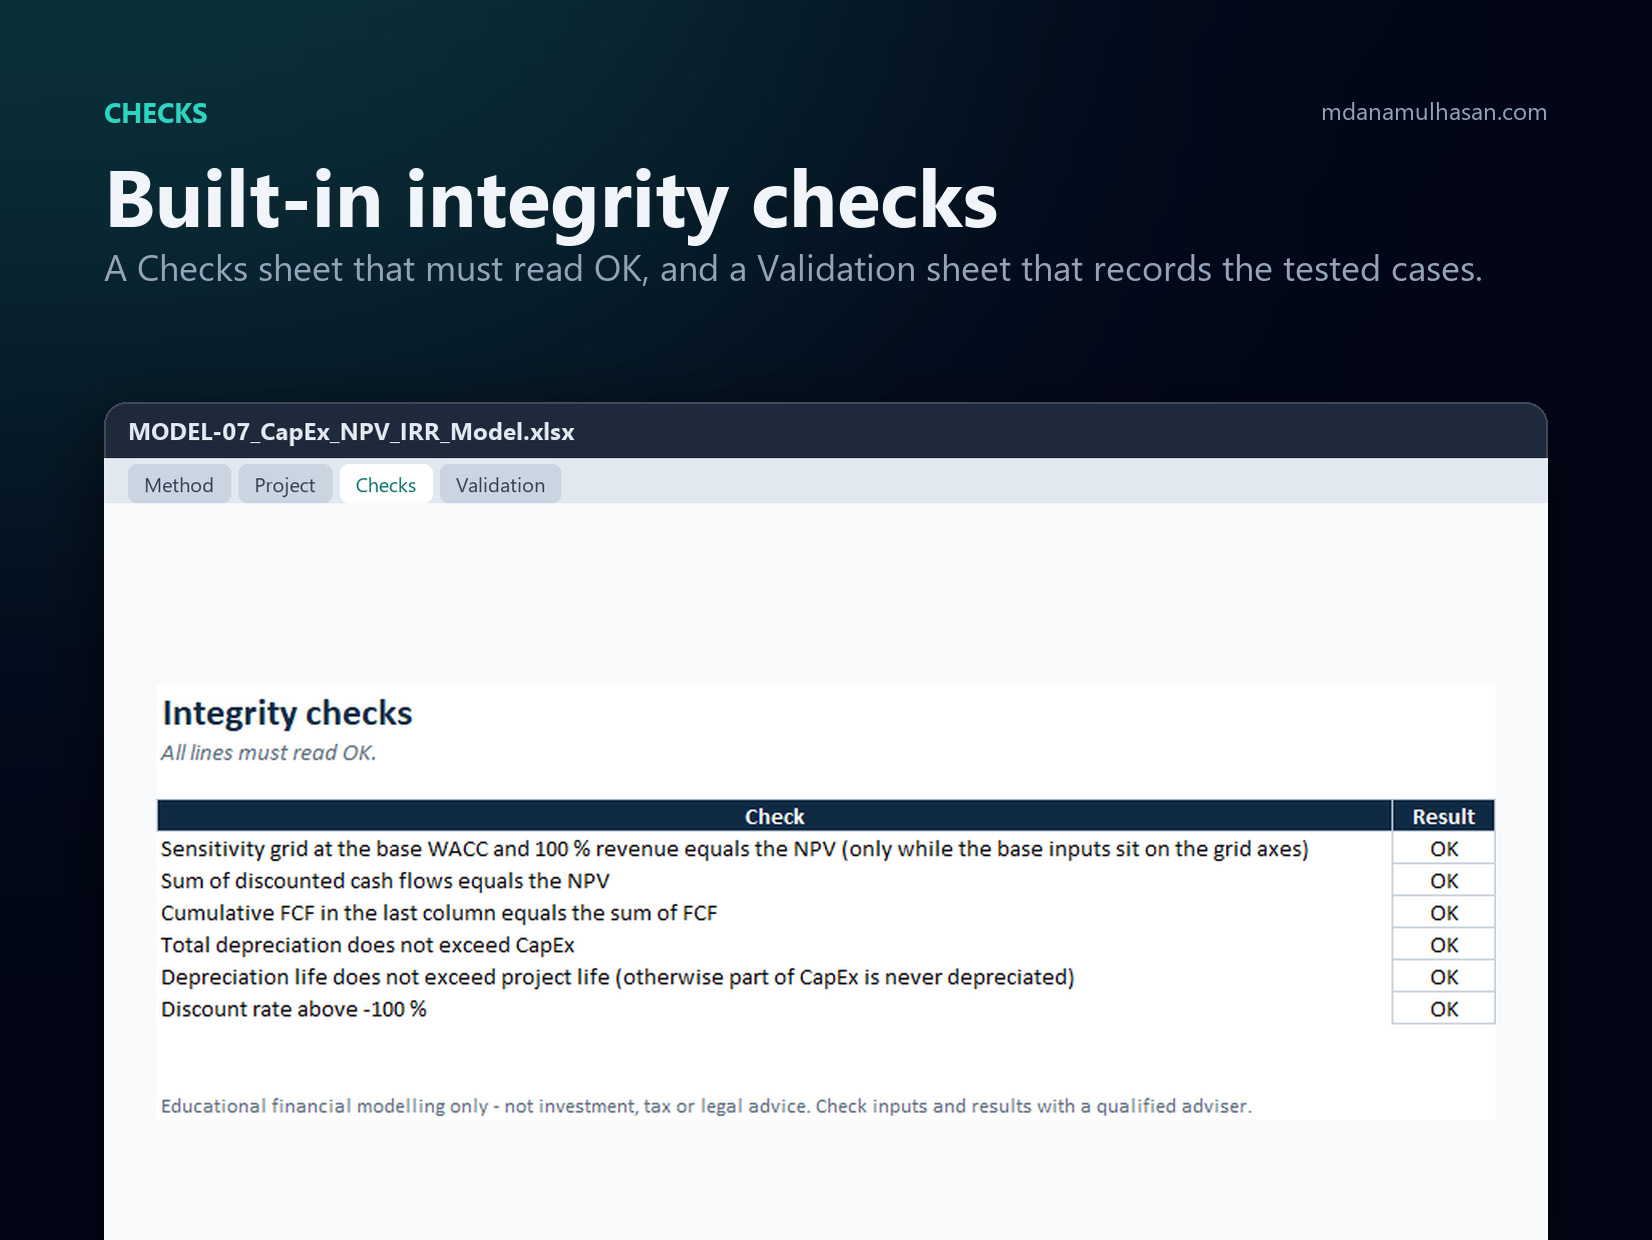Viewport: 1652px width, 1240px height.
Task: Open the Method sheet tab
Action: pos(179,485)
